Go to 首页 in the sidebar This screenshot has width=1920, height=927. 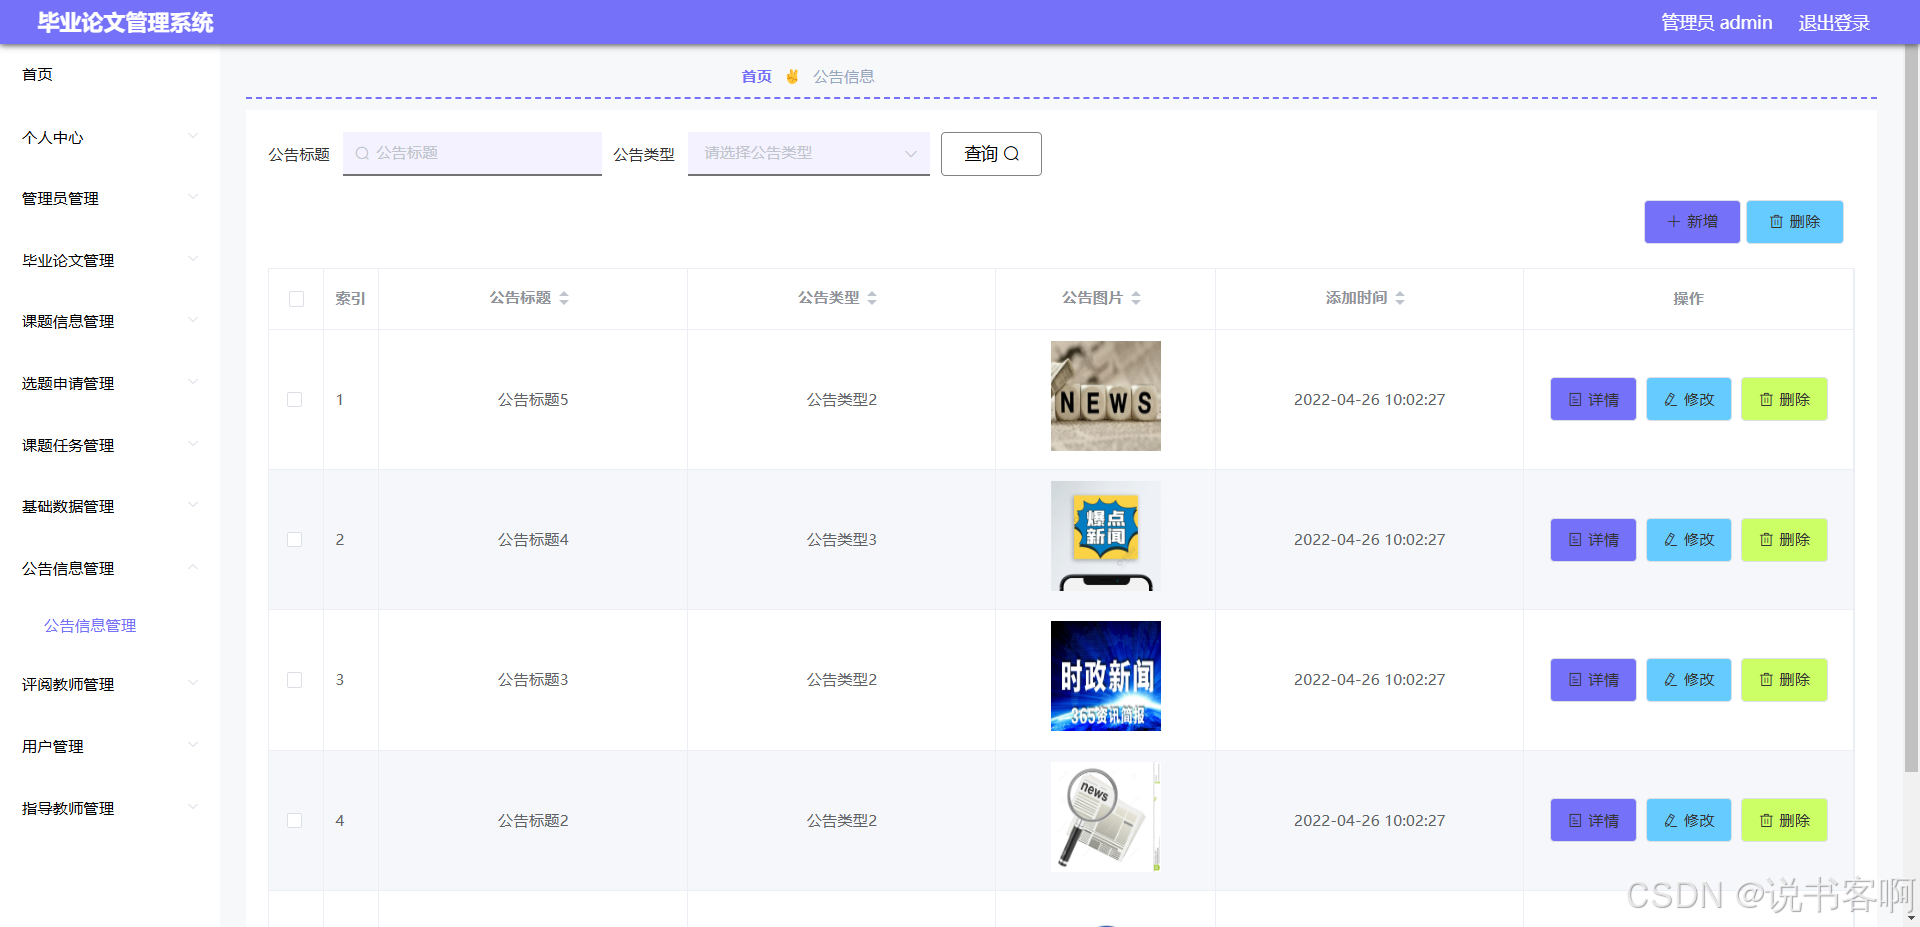(110, 74)
